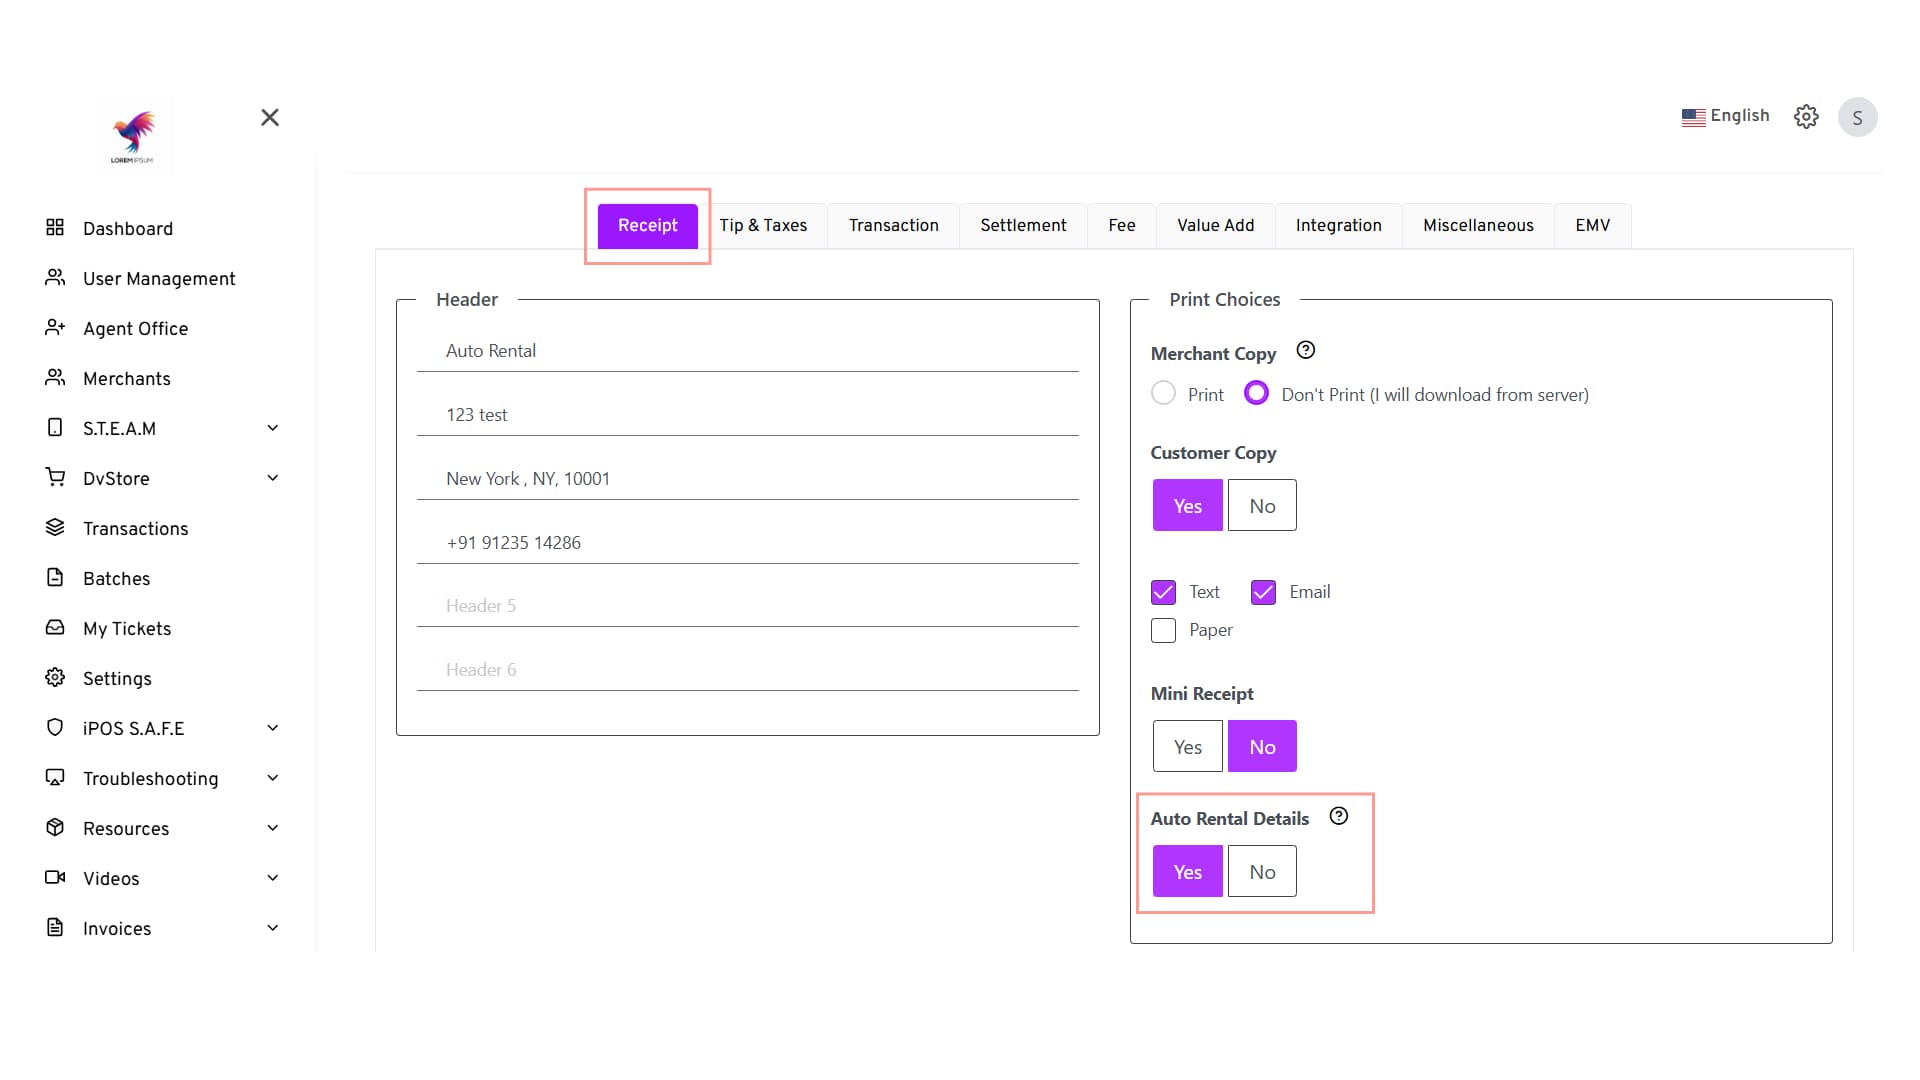Open the Value Add tab

coord(1215,226)
